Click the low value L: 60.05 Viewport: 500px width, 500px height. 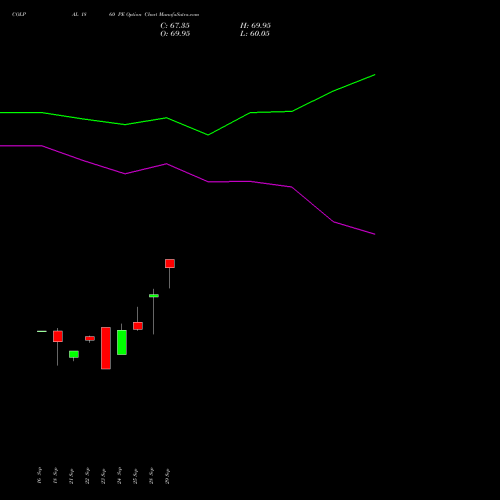click(x=255, y=34)
